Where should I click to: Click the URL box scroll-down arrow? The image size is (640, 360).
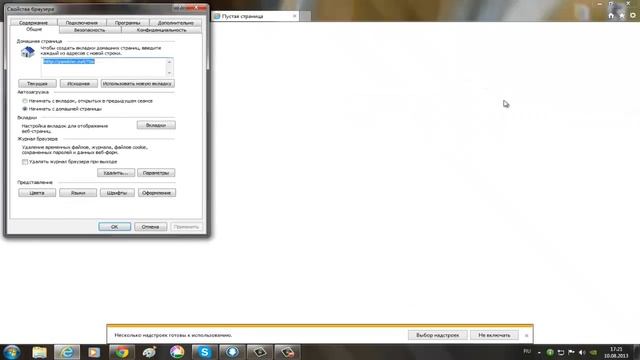(169, 73)
